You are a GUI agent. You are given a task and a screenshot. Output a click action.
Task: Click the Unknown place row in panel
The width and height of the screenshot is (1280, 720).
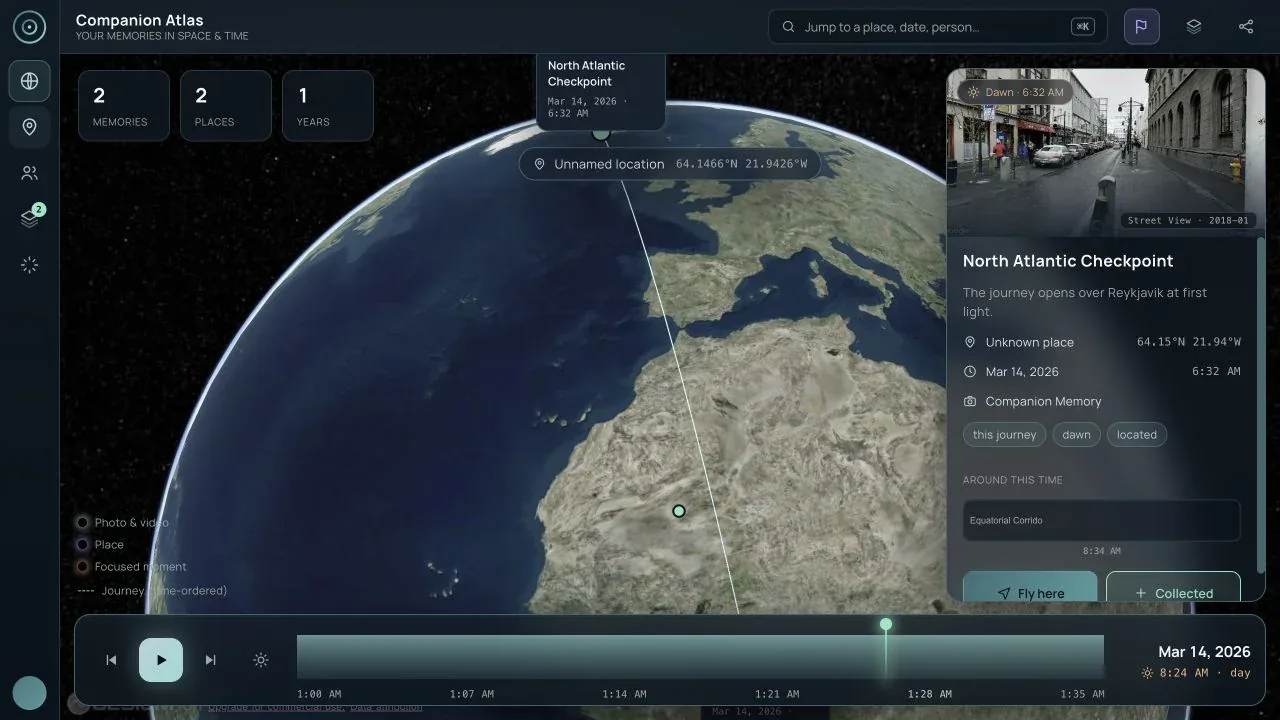point(1101,342)
